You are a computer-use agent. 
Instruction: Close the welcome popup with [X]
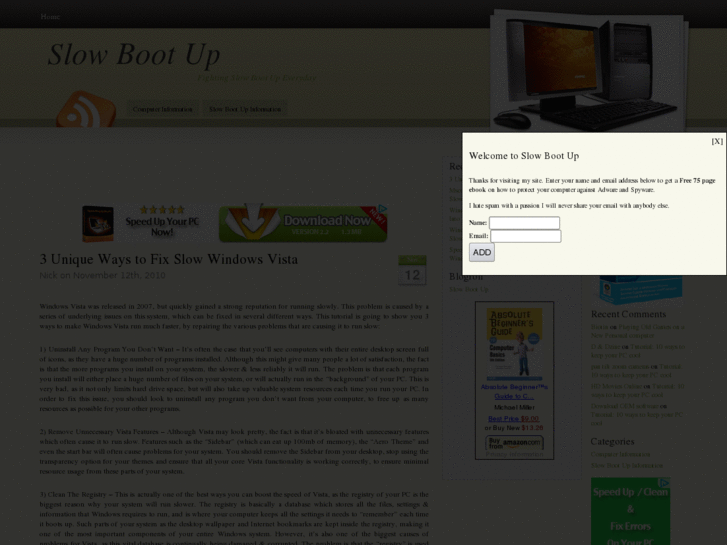coord(717,141)
